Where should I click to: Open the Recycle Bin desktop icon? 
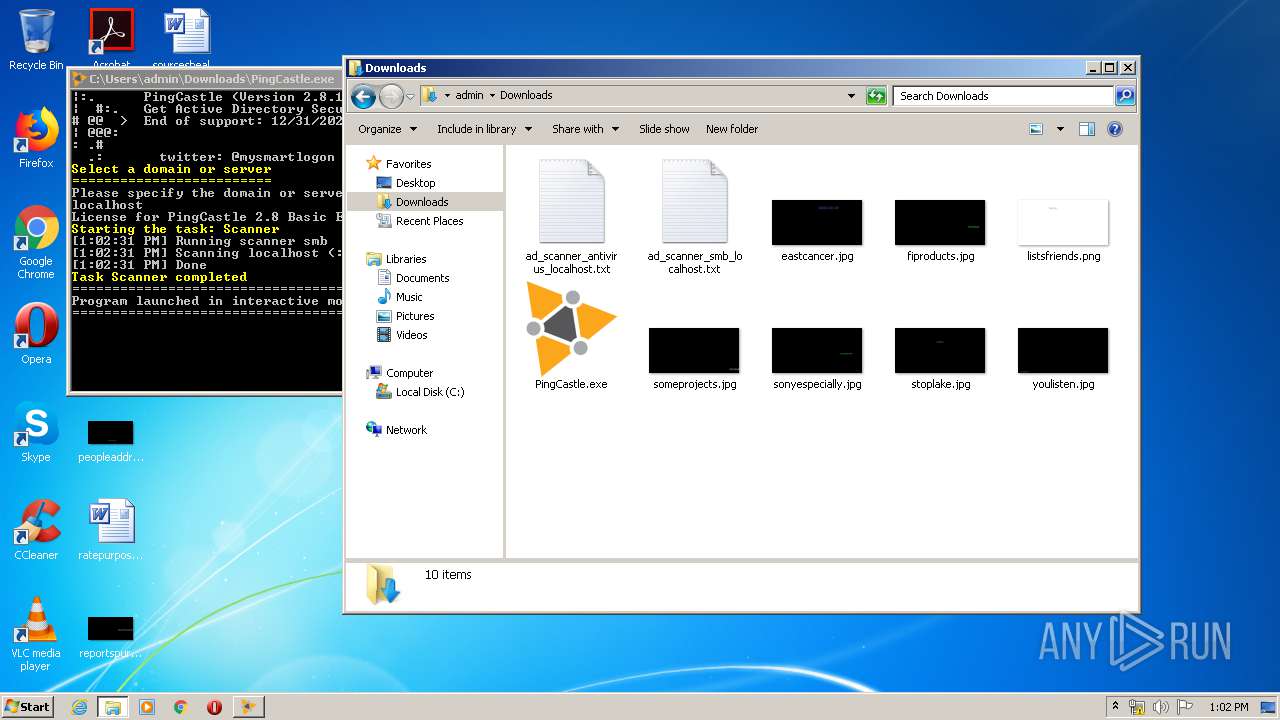pos(36,40)
